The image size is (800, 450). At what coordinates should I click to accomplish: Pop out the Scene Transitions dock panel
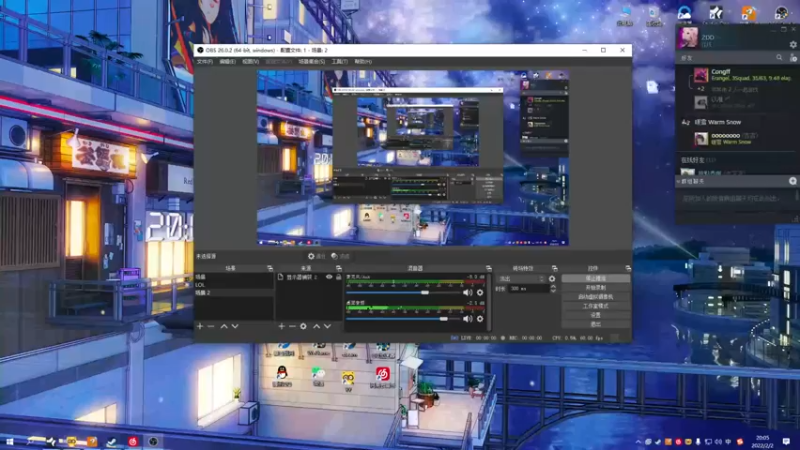pyautogui.click(x=555, y=268)
